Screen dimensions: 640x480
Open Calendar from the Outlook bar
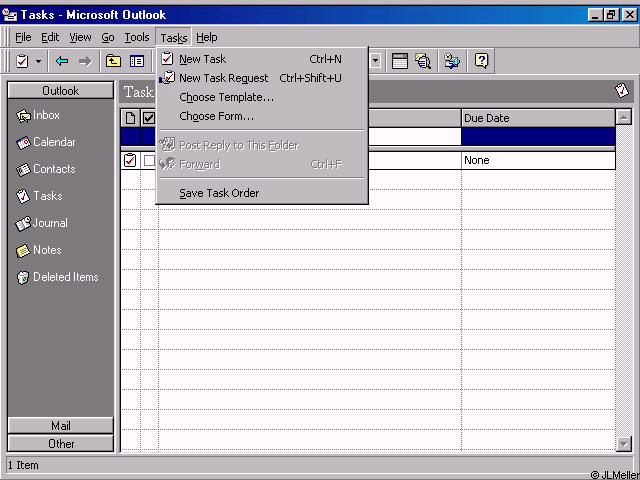46,142
